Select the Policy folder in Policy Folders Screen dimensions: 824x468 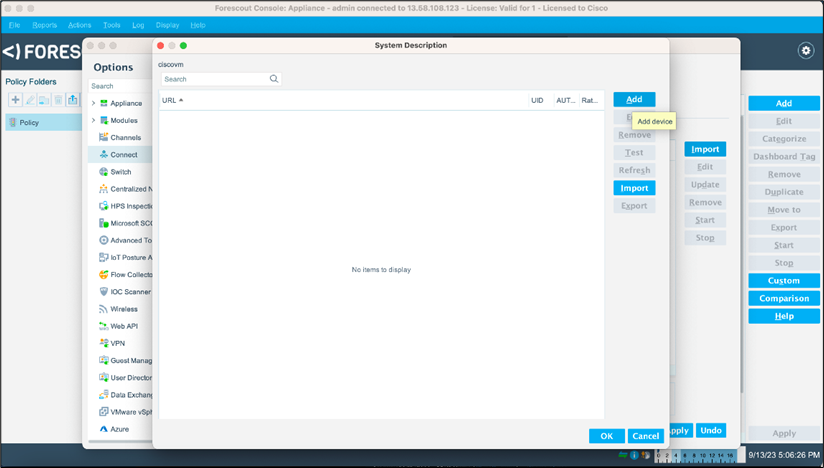pyautogui.click(x=43, y=122)
